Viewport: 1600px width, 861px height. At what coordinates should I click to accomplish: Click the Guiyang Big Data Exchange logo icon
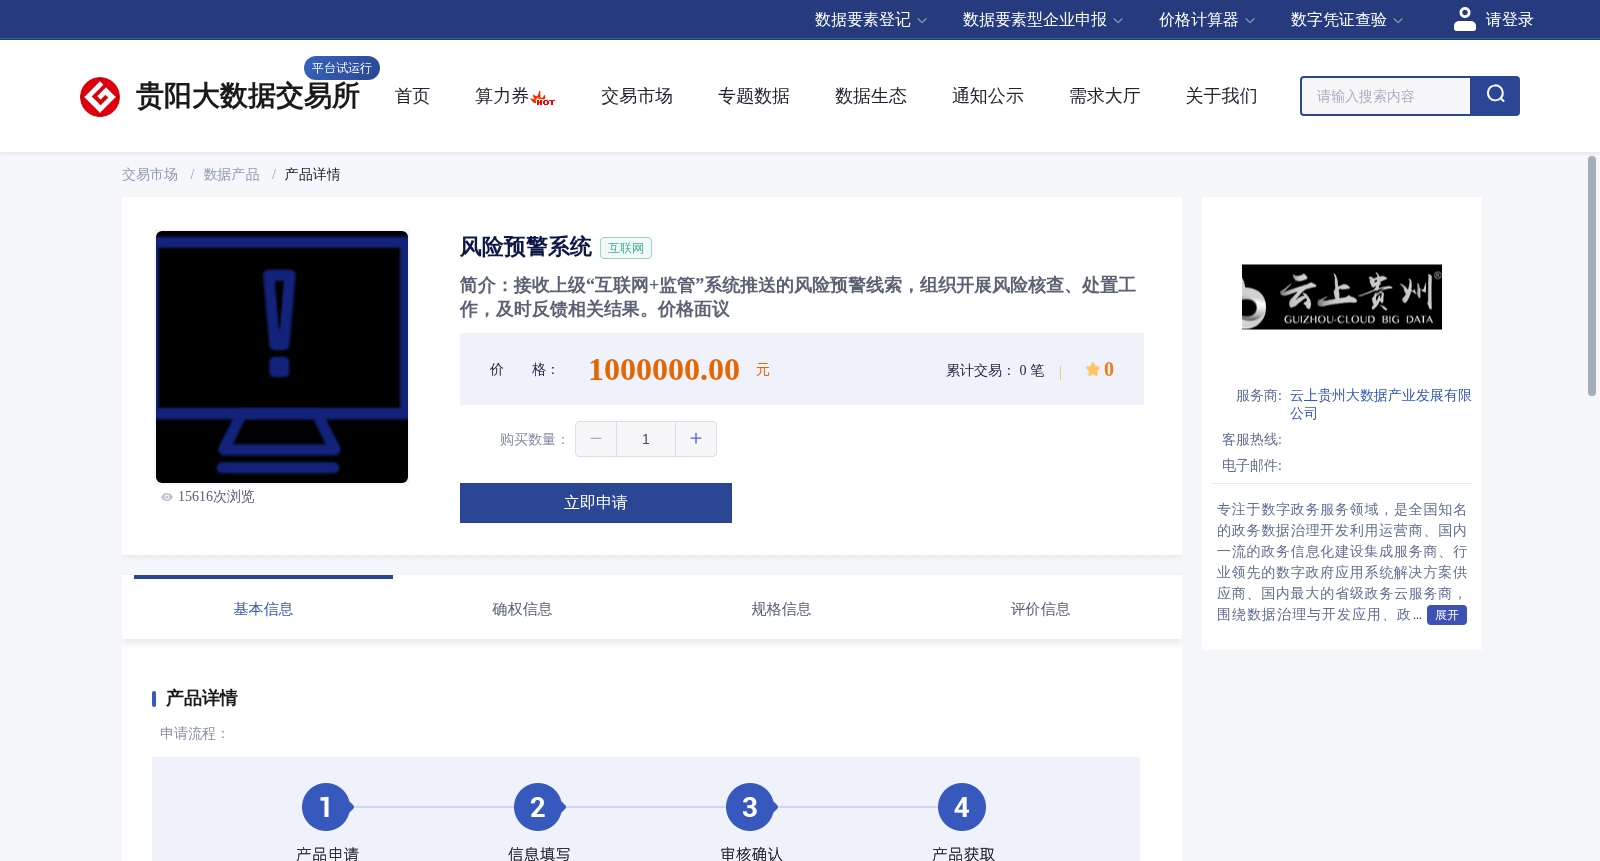pos(100,97)
